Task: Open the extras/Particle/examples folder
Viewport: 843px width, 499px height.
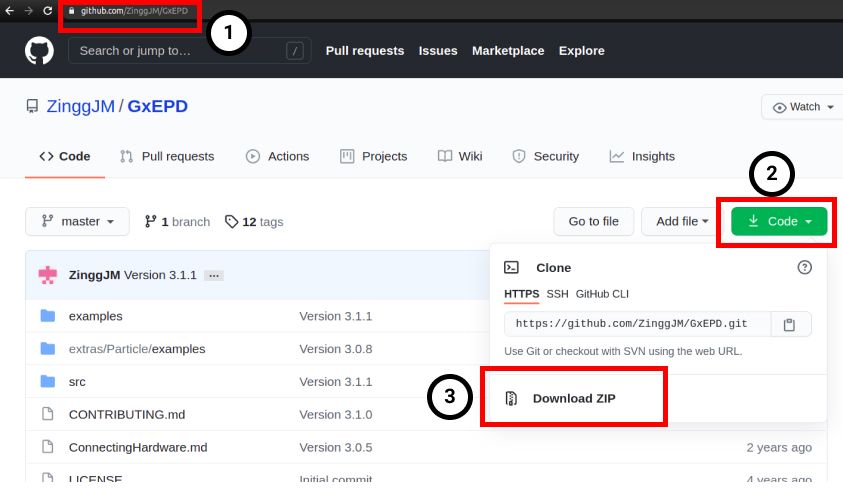Action: coord(137,349)
